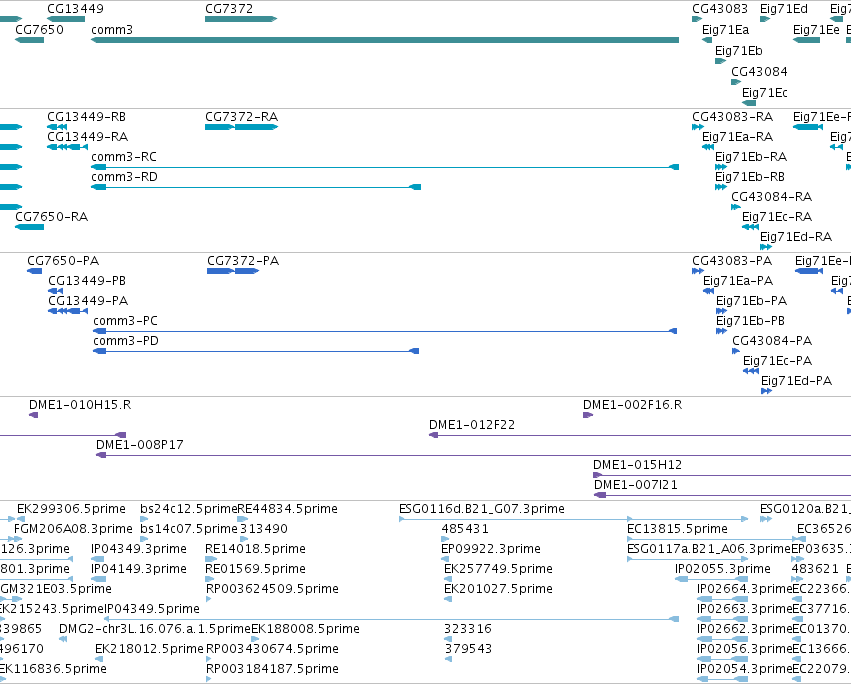
Task: Select the comm3-RC transcript line
Action: (x=385, y=167)
